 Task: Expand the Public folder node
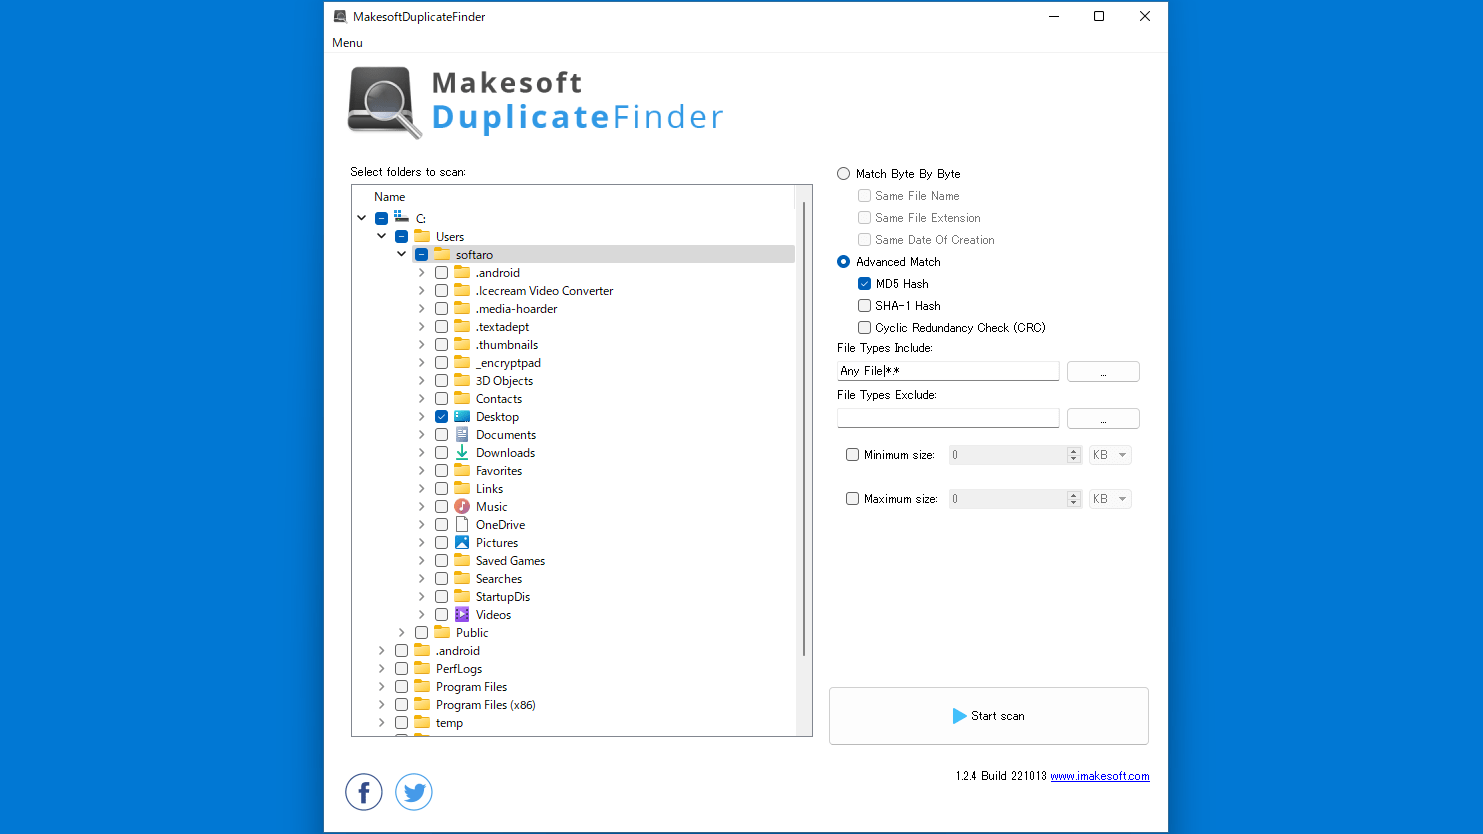pos(402,632)
